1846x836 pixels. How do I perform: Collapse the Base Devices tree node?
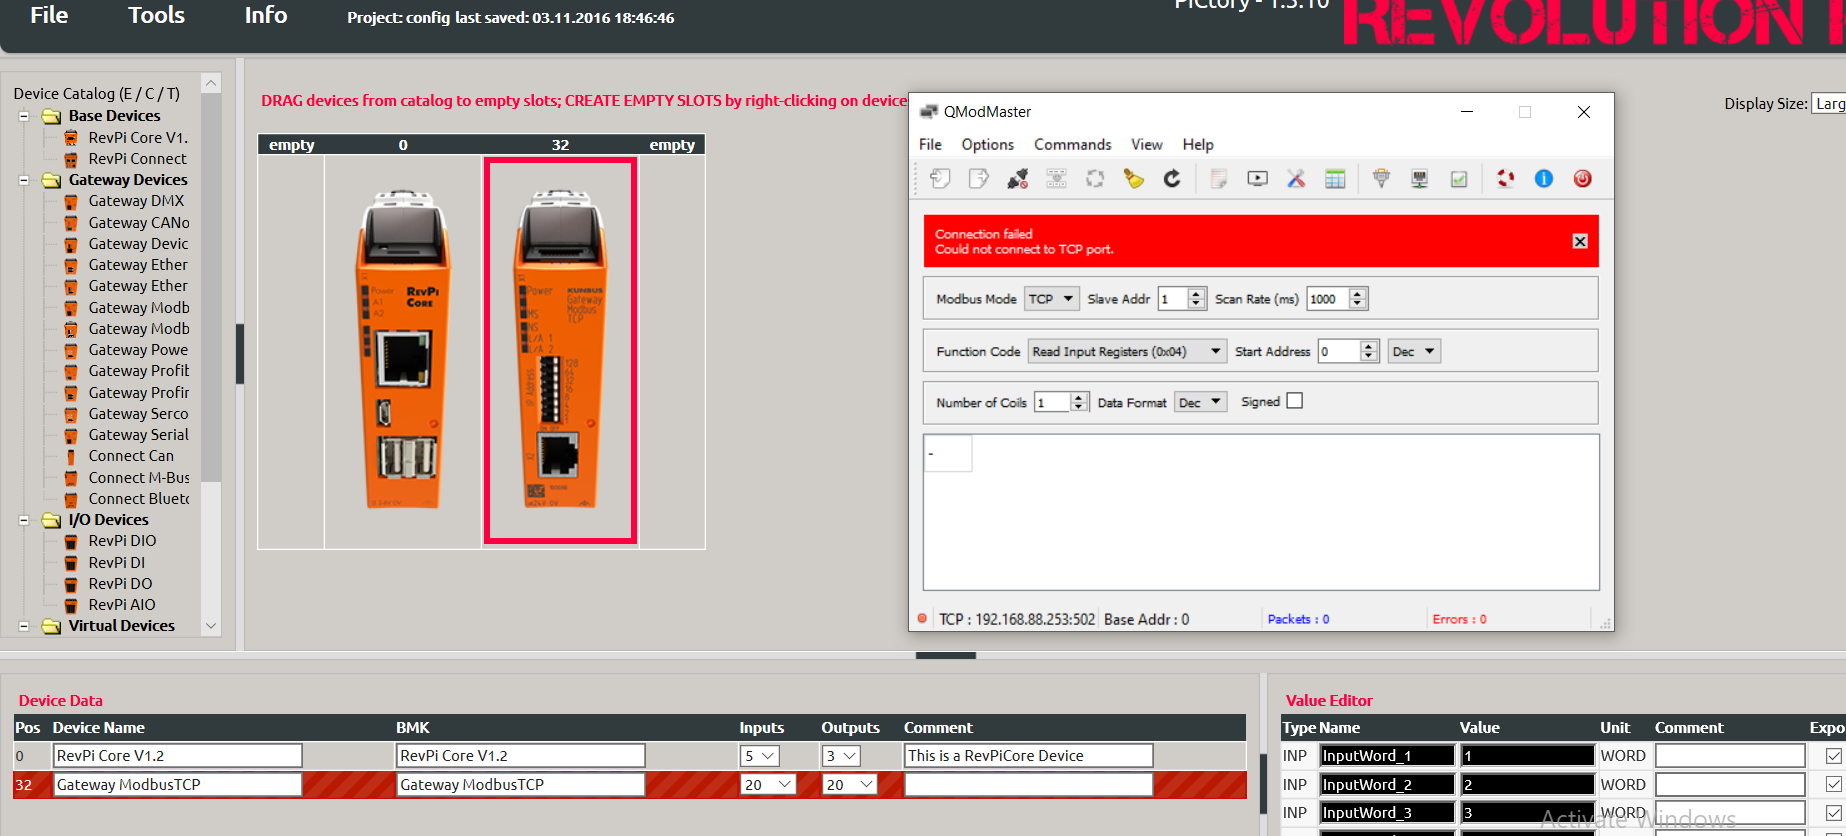pyautogui.click(x=24, y=116)
